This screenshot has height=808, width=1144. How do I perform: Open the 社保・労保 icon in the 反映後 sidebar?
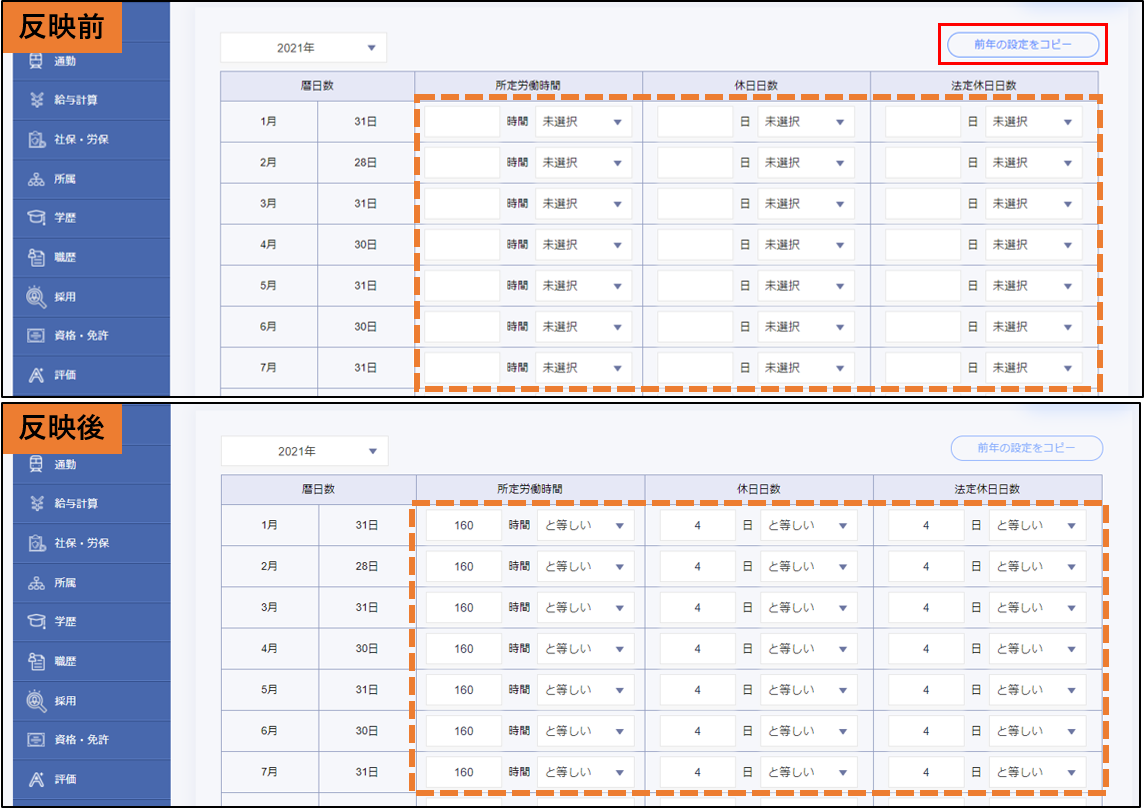click(x=36, y=543)
